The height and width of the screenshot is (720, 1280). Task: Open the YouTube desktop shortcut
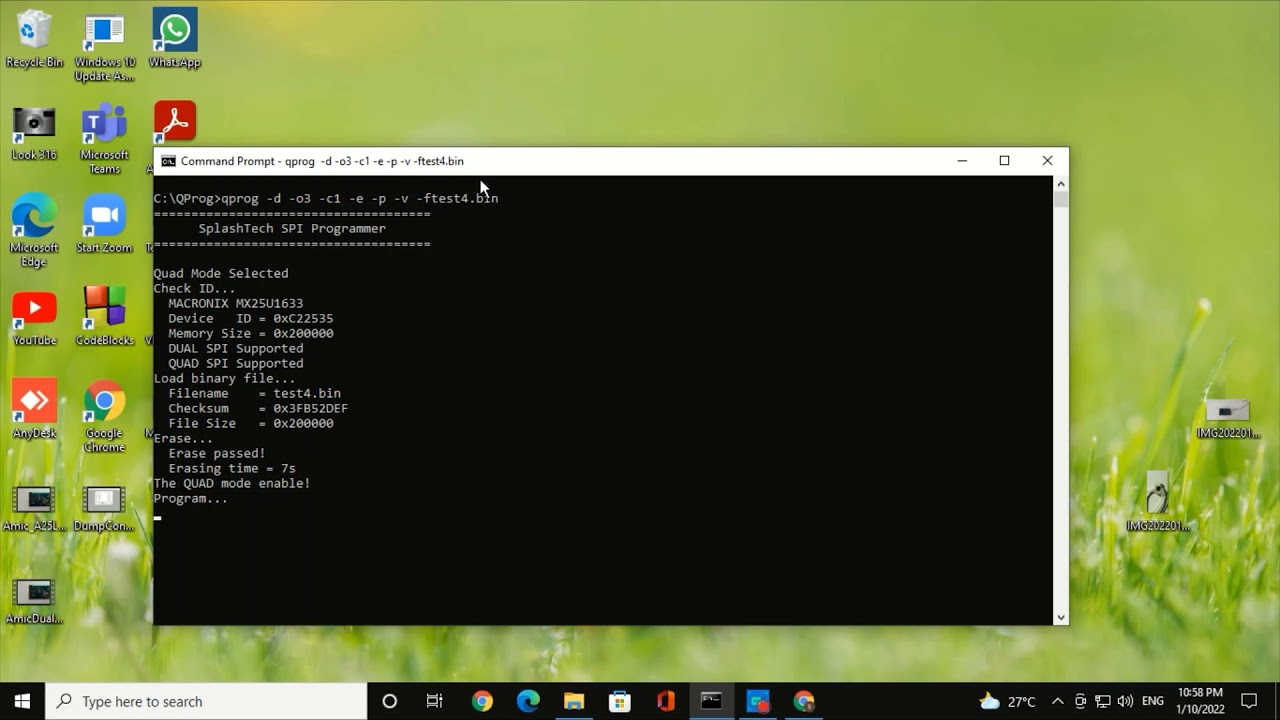click(x=34, y=318)
